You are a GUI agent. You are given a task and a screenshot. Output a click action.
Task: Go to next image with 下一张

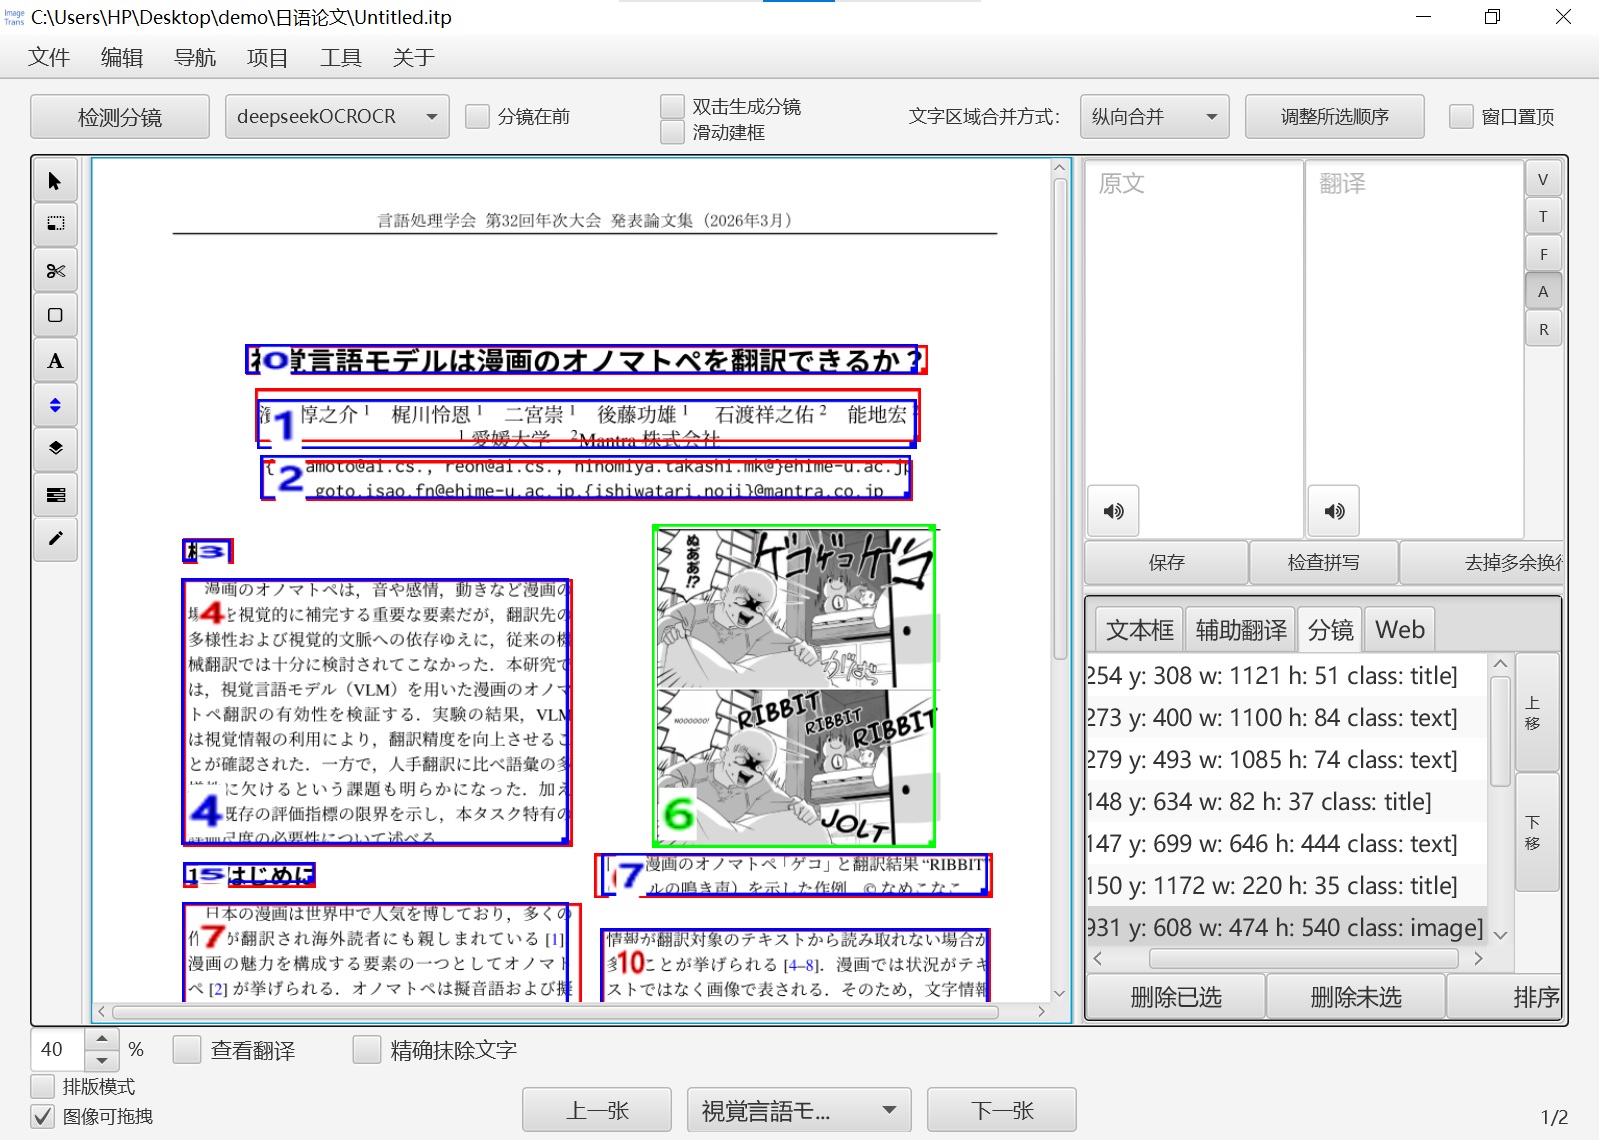click(x=1002, y=1110)
